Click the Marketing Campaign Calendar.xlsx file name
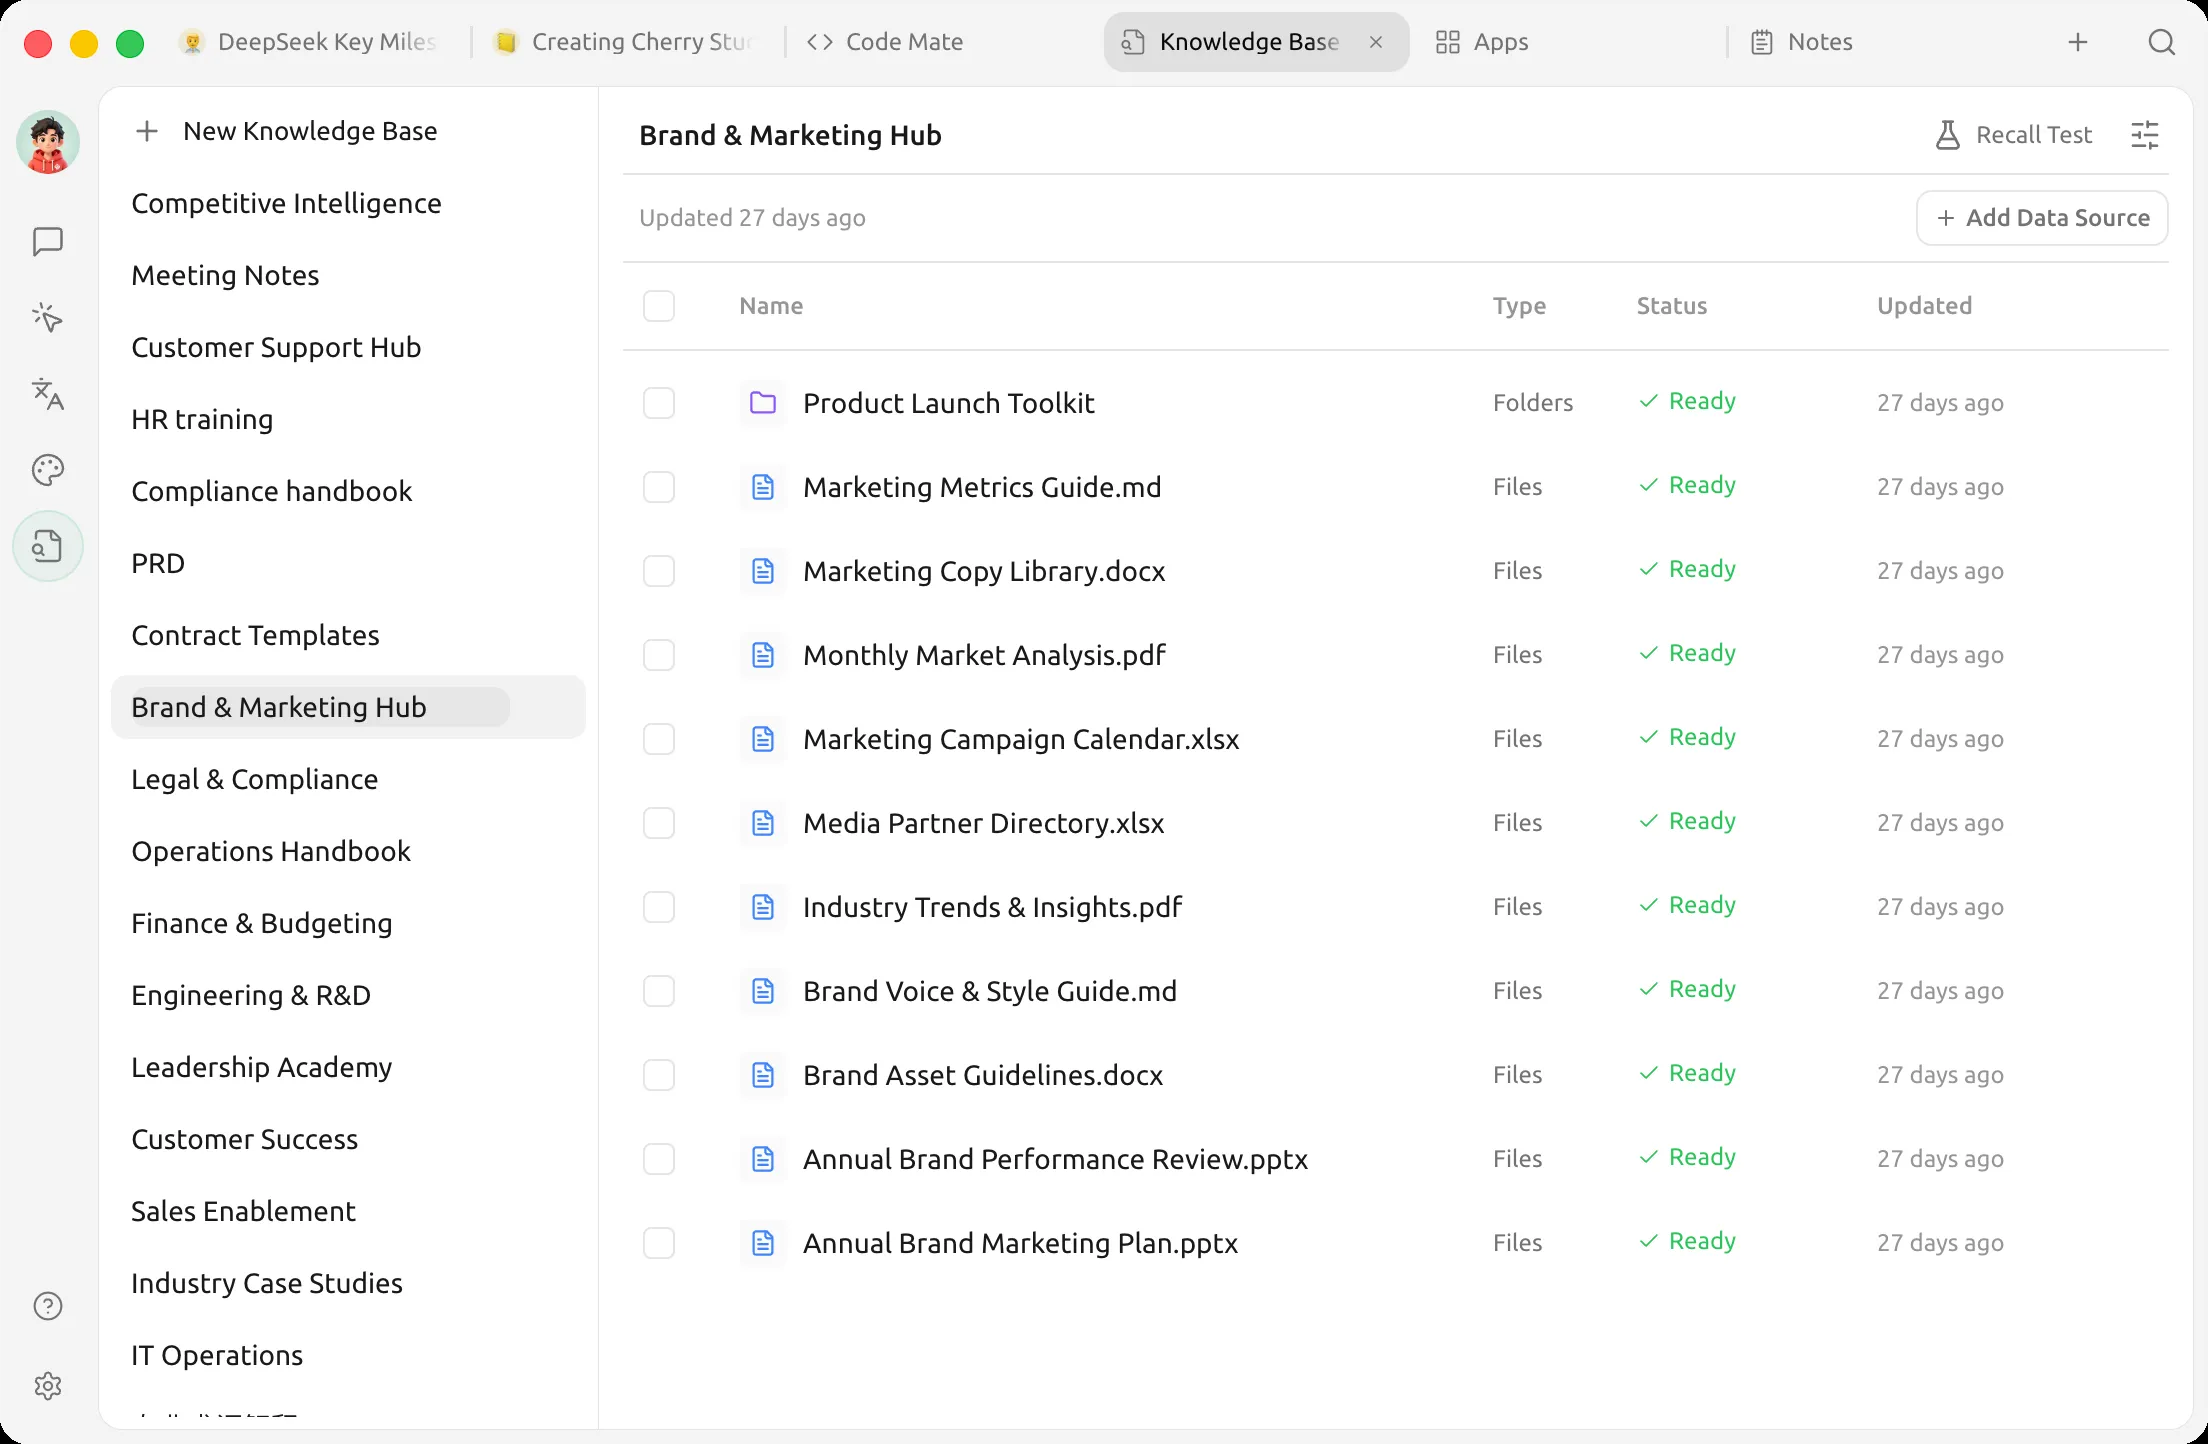2208x1444 pixels. point(1021,739)
